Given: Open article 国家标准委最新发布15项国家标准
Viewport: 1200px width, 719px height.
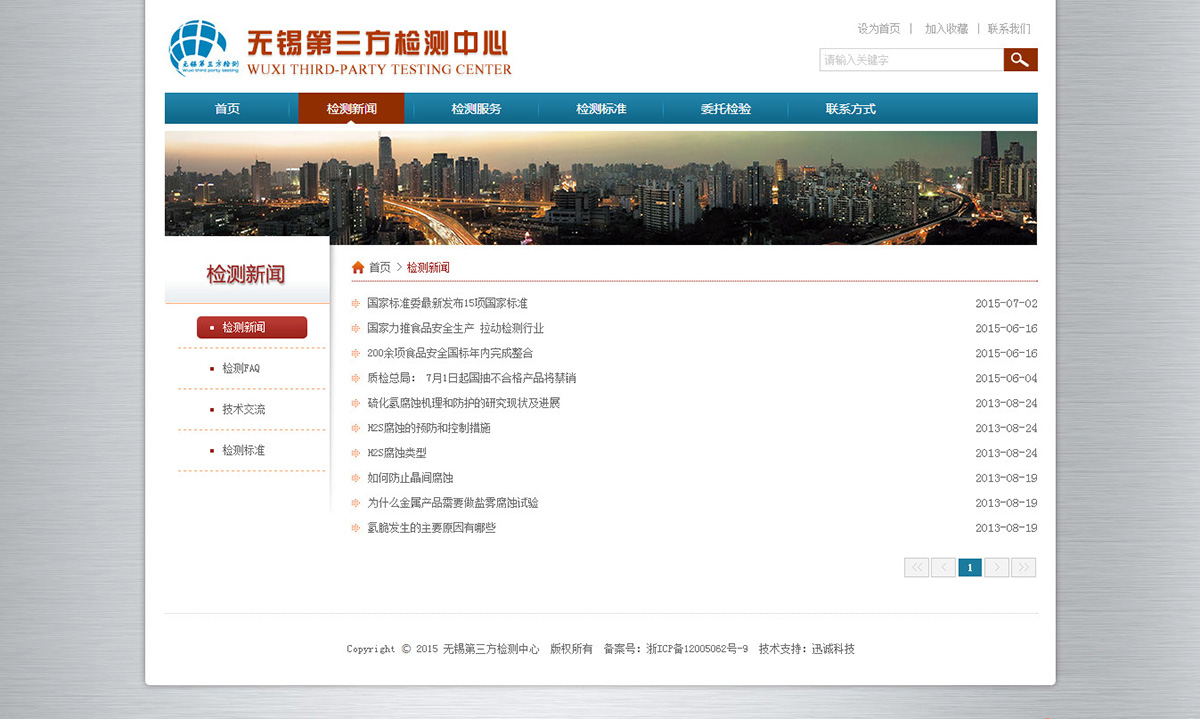Looking at the screenshot, I should coord(447,304).
